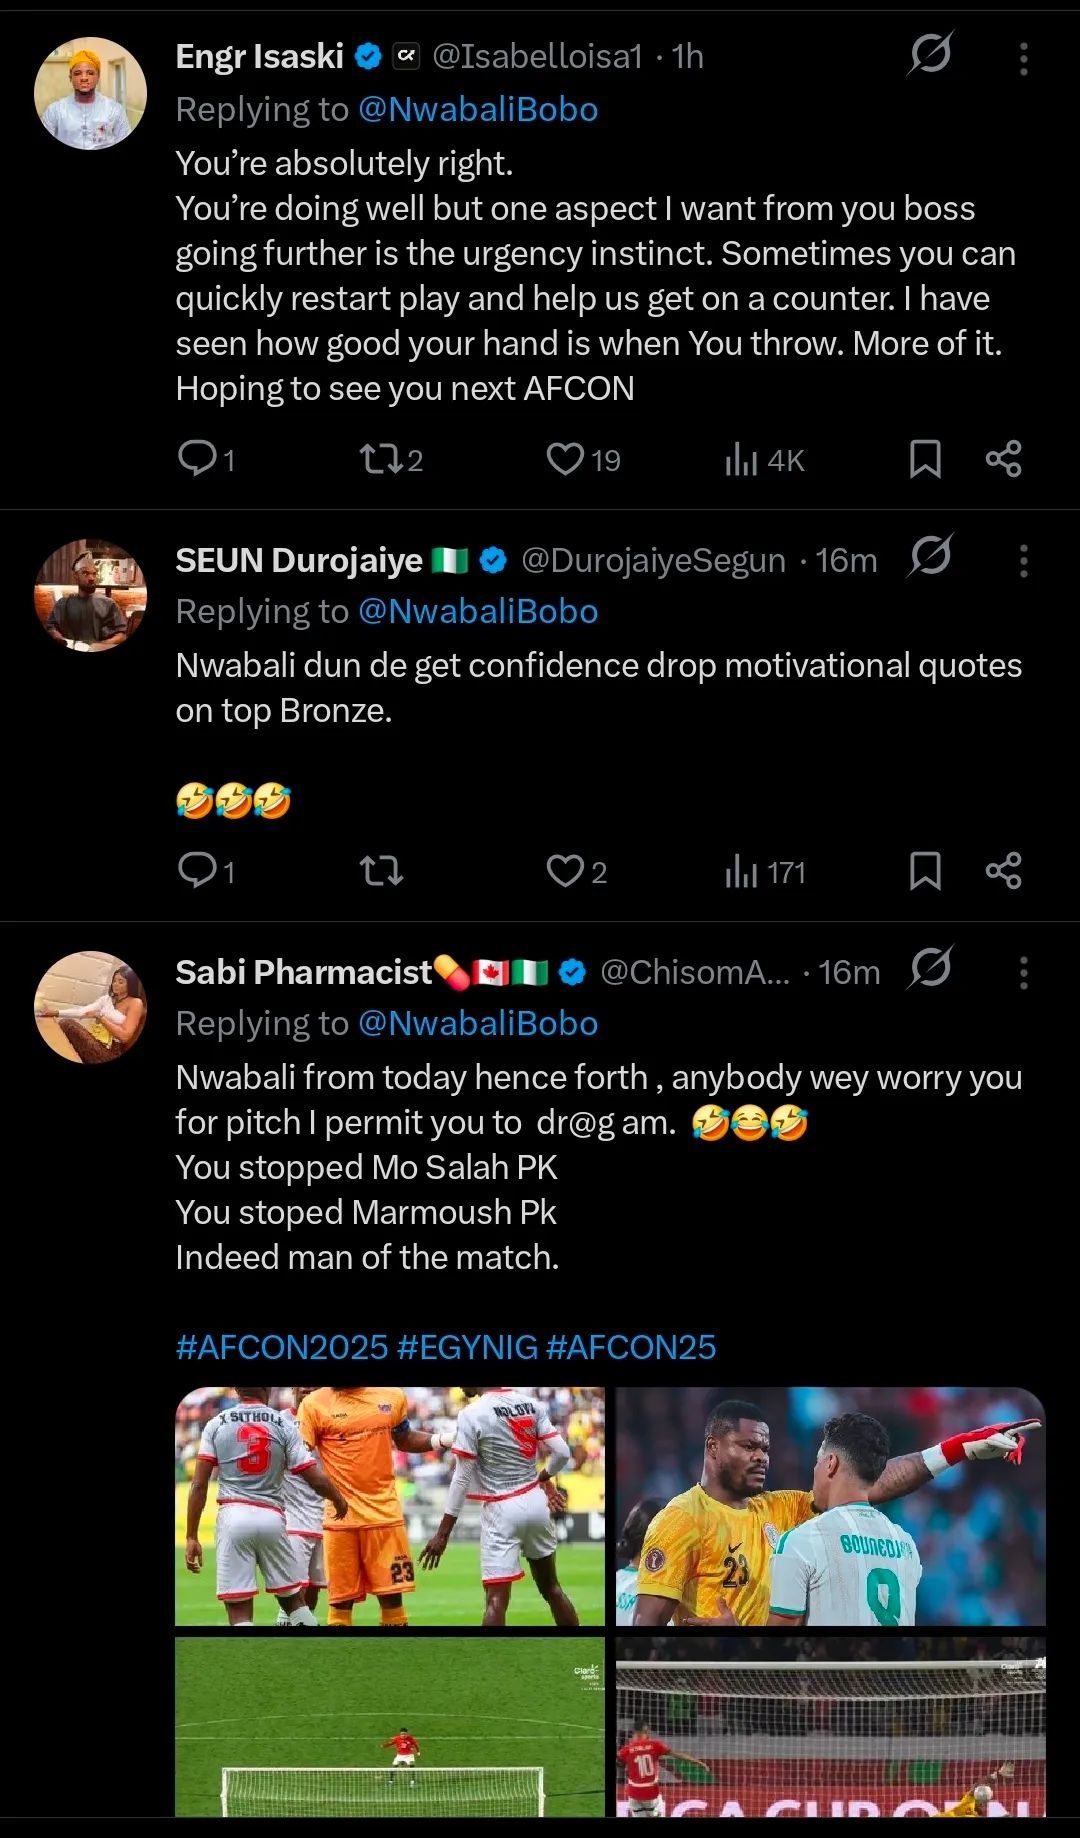
Task: Open Sabi Pharmacist's profile picture
Action: point(90,1007)
